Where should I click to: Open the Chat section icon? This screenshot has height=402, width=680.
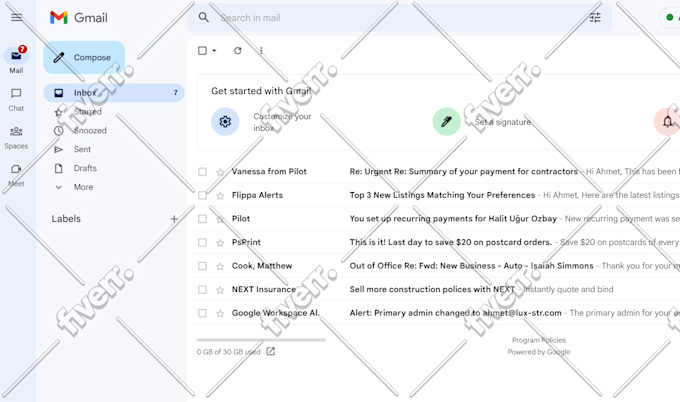click(x=16, y=93)
